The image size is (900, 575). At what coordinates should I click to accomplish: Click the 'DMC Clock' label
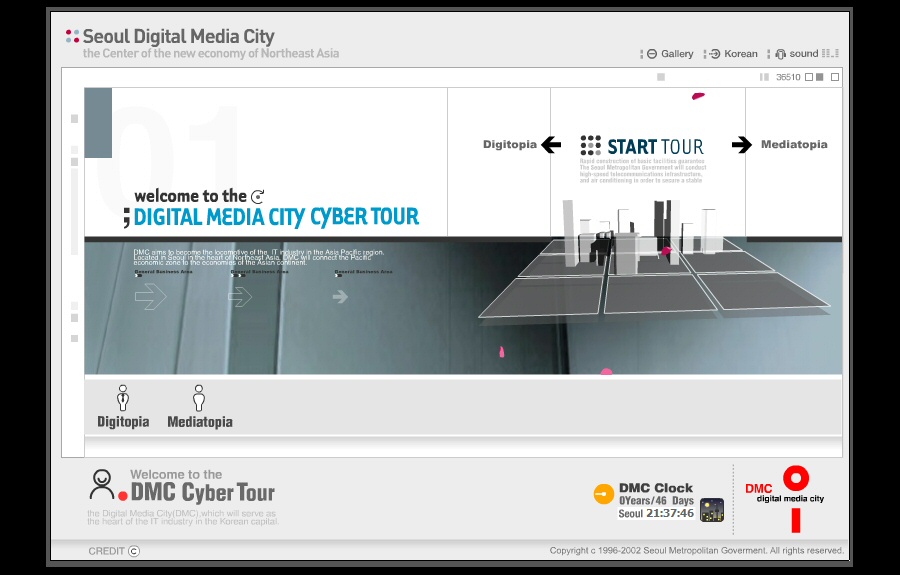655,488
